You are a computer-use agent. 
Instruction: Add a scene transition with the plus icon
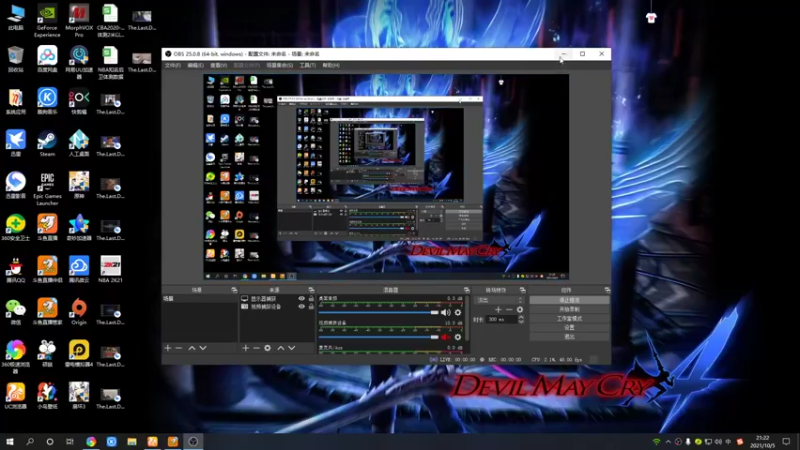pyautogui.click(x=498, y=310)
